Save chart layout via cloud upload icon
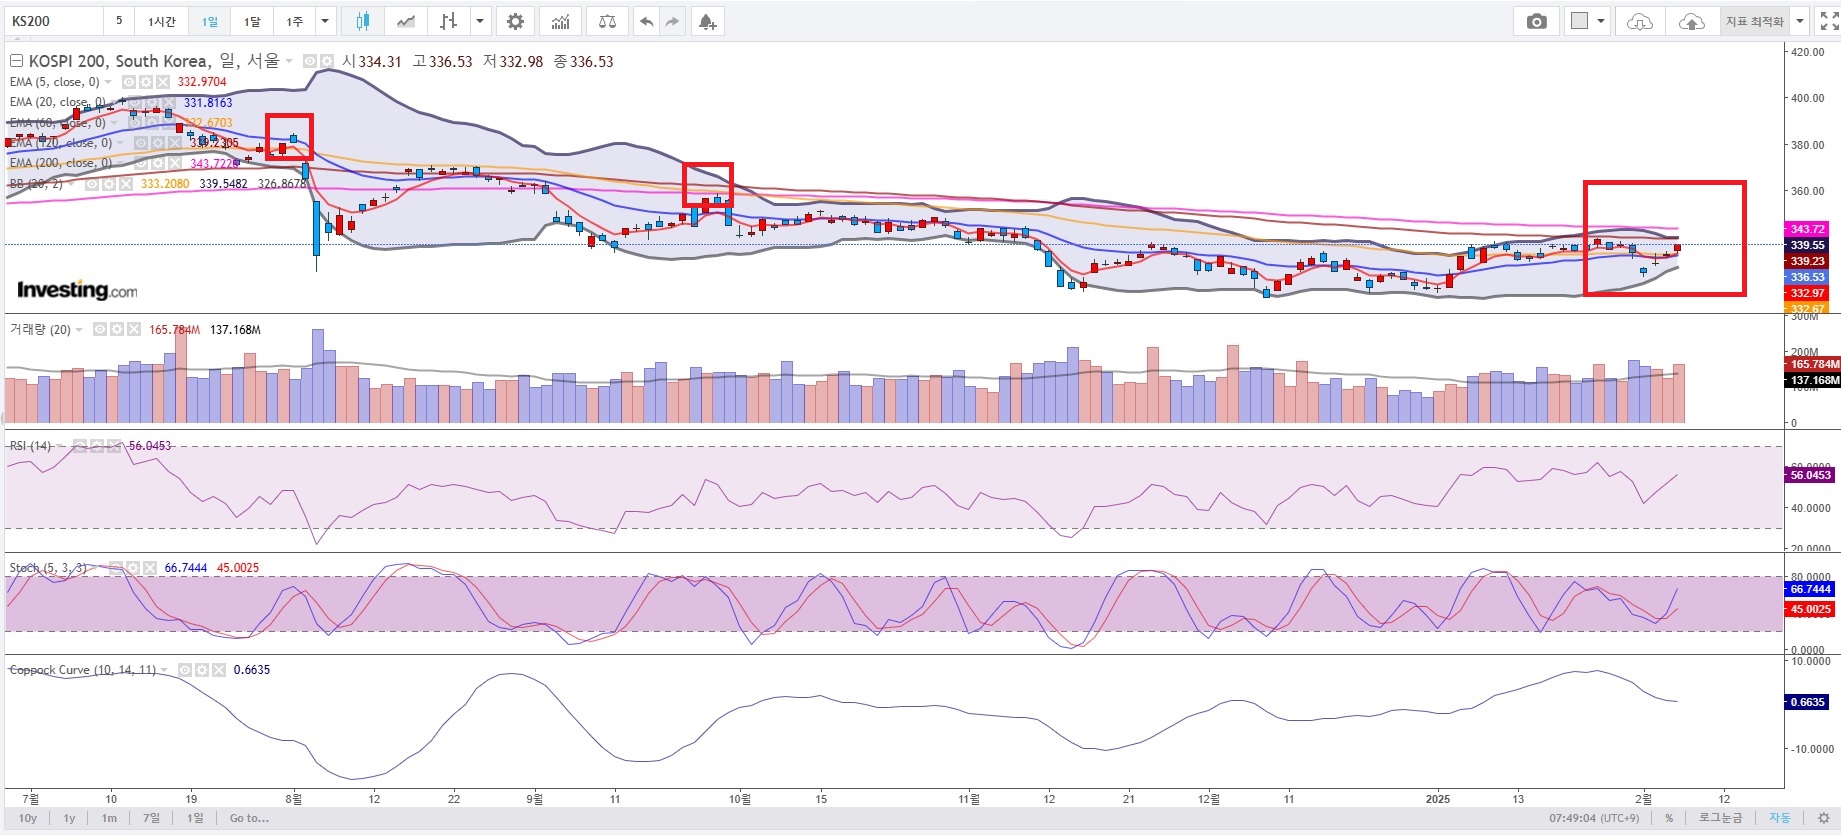 (x=1691, y=21)
